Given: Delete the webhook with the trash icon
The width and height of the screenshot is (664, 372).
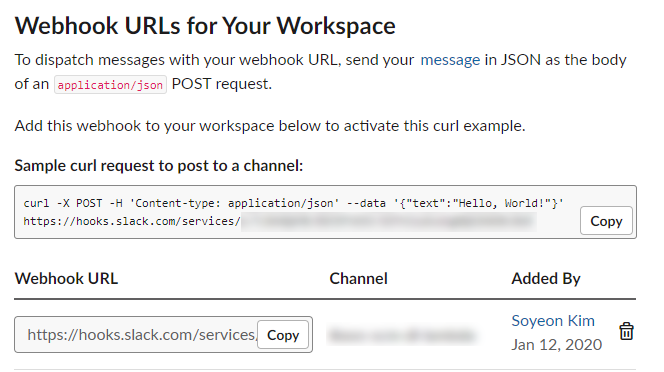Looking at the screenshot, I should tap(626, 331).
